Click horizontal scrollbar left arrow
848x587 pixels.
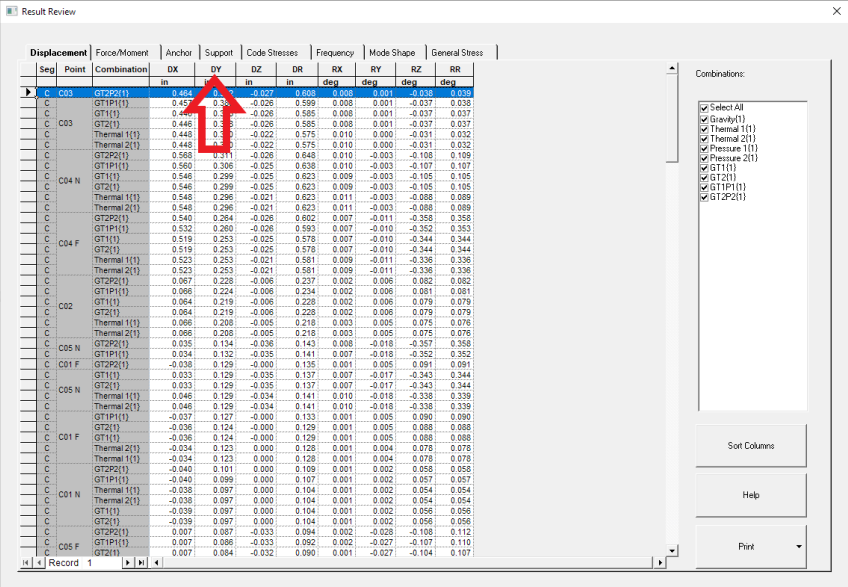coord(156,563)
